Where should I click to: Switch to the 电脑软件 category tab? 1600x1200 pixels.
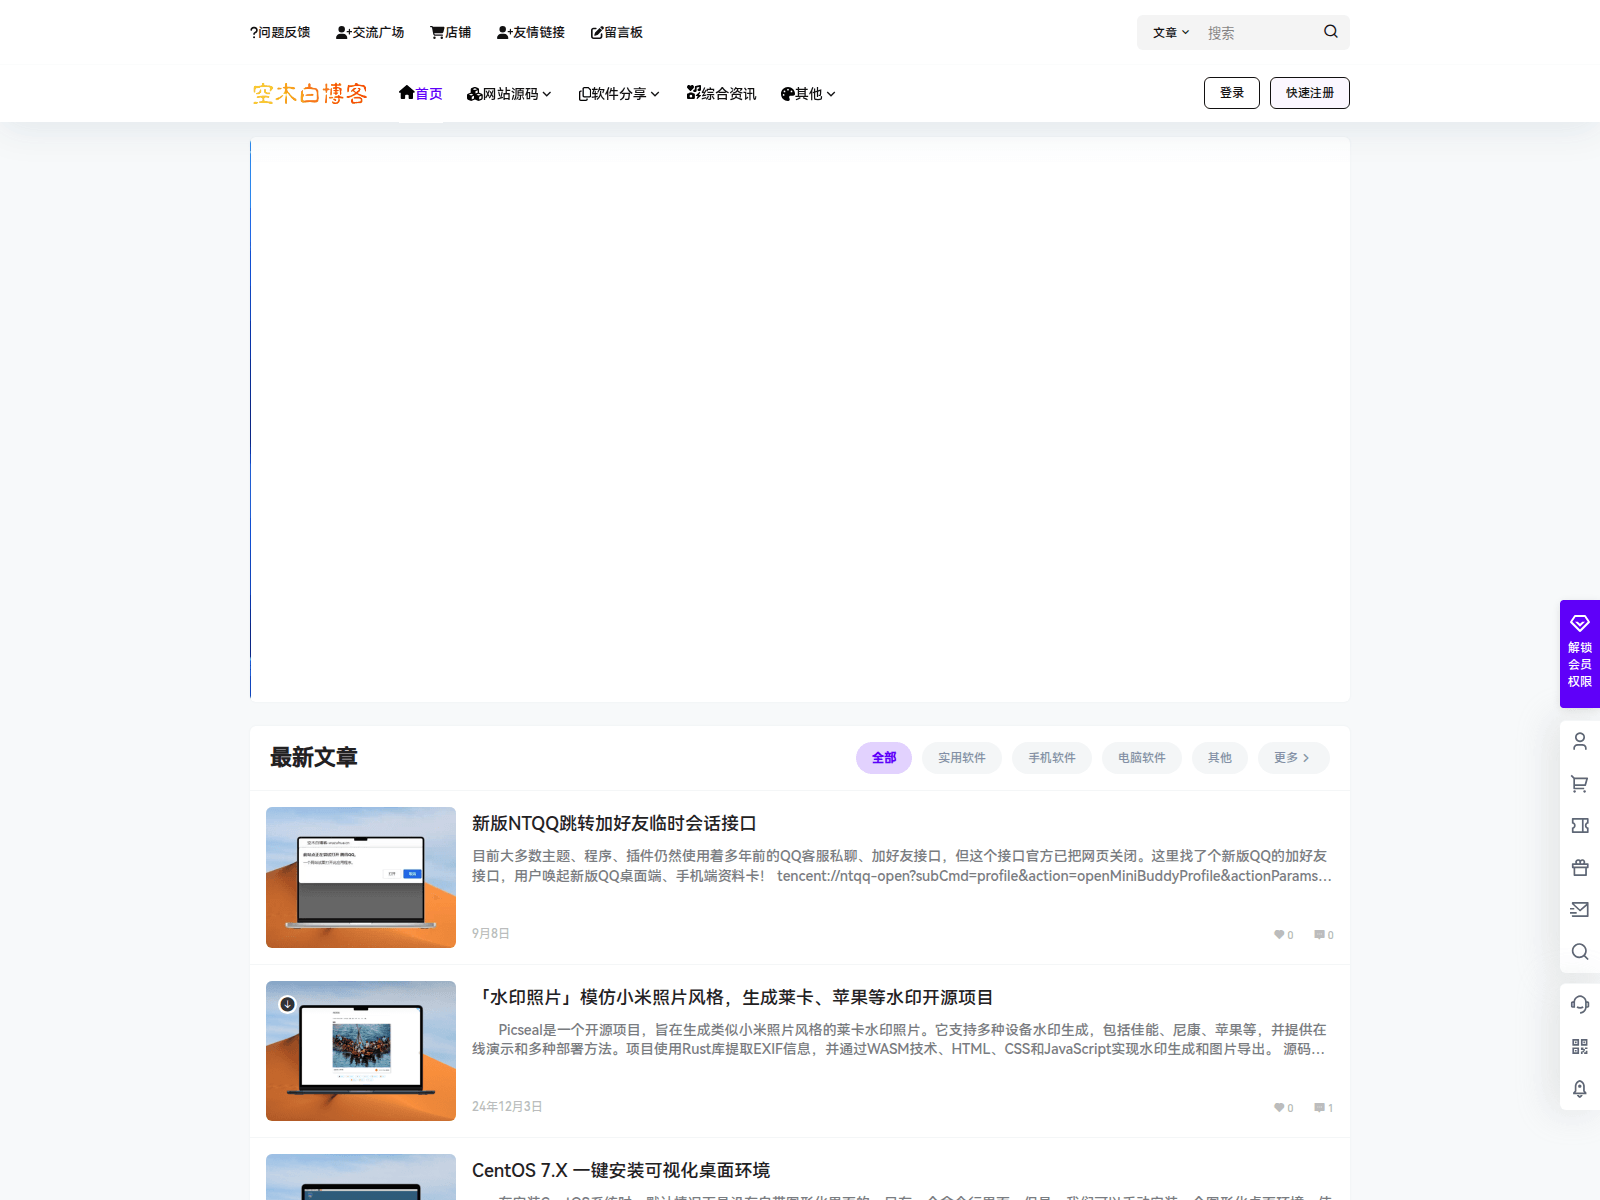pyautogui.click(x=1141, y=758)
